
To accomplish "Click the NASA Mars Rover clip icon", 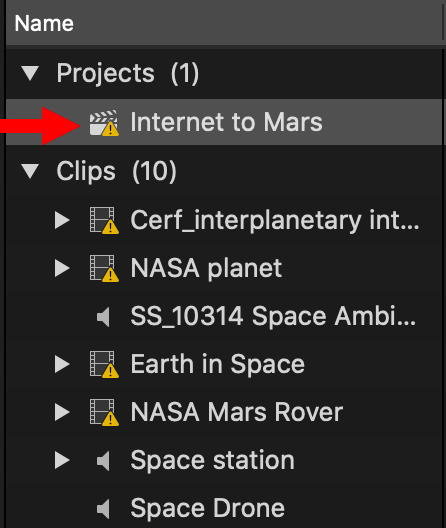I will (104, 412).
